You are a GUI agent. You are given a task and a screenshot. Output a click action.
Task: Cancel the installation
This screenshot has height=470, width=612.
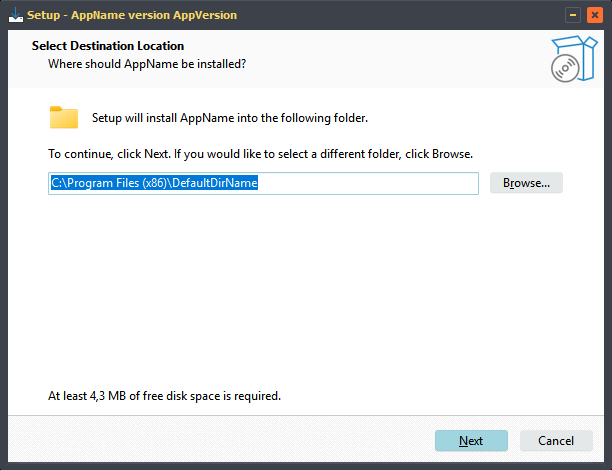[x=556, y=441]
